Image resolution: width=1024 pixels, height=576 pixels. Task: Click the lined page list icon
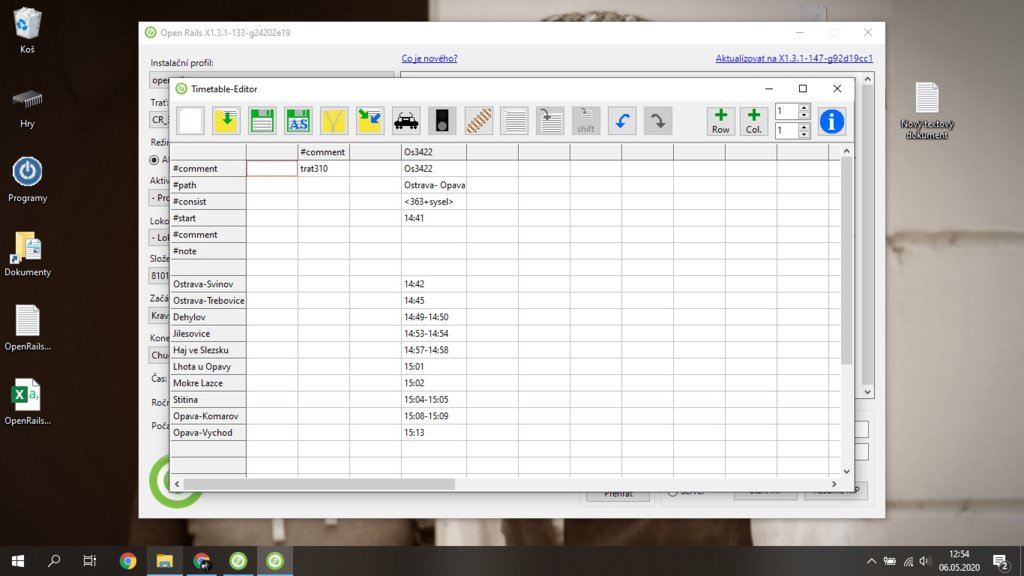515,121
